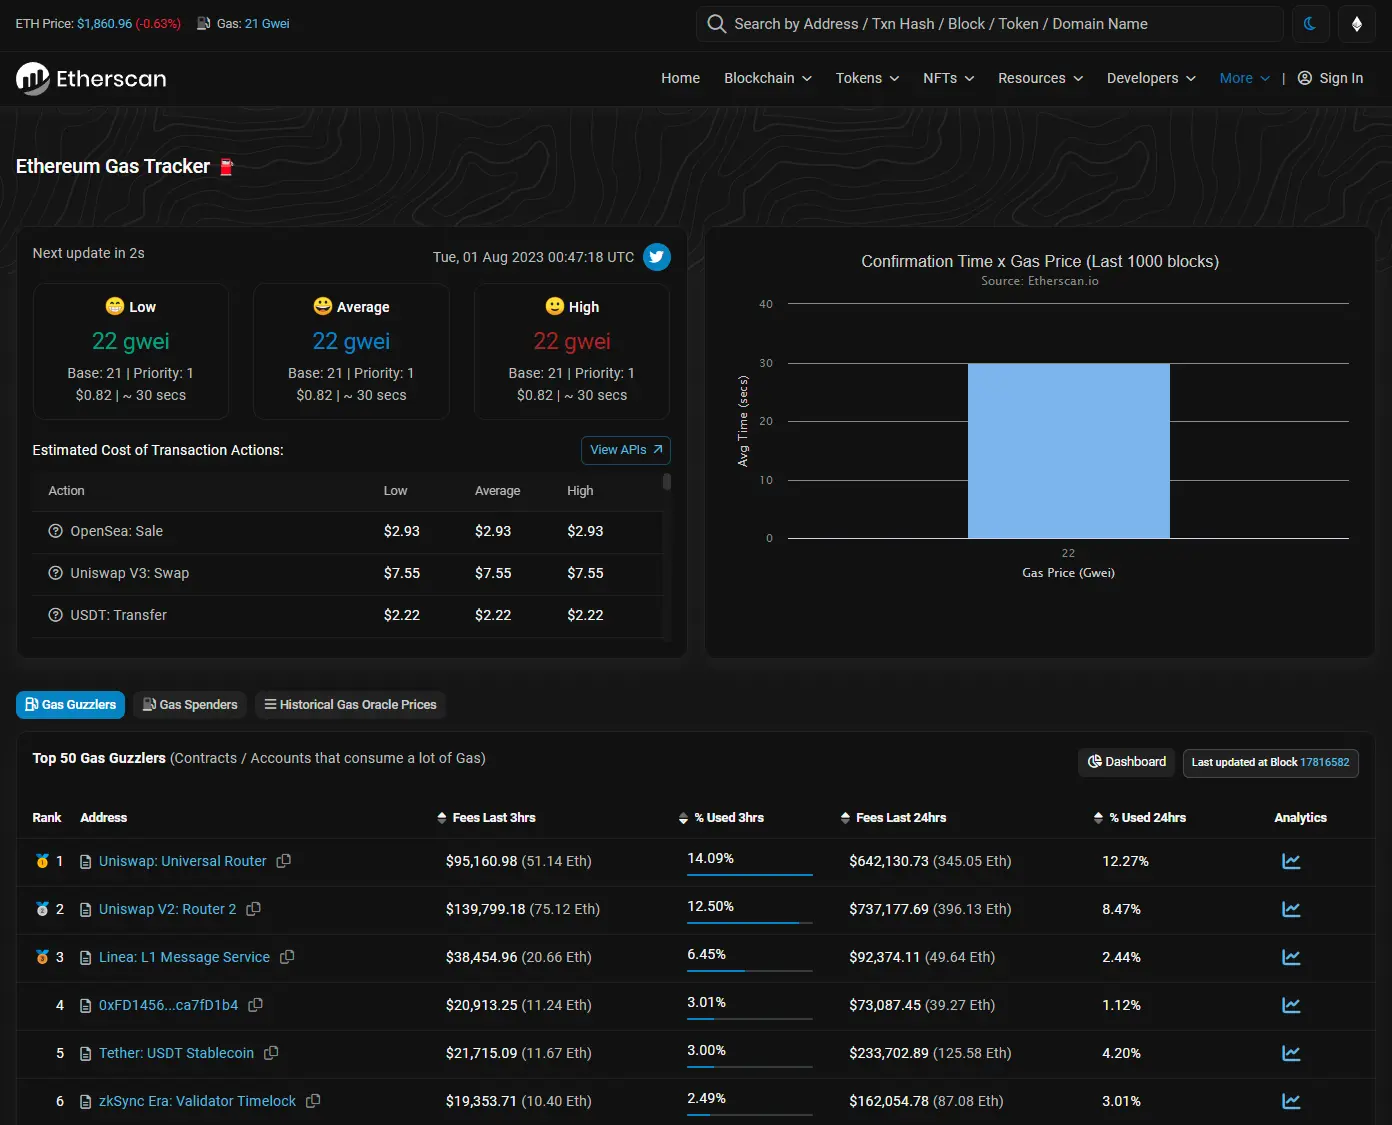This screenshot has height=1125, width=1392.
Task: Expand the Resources menu
Action: pos(1041,78)
